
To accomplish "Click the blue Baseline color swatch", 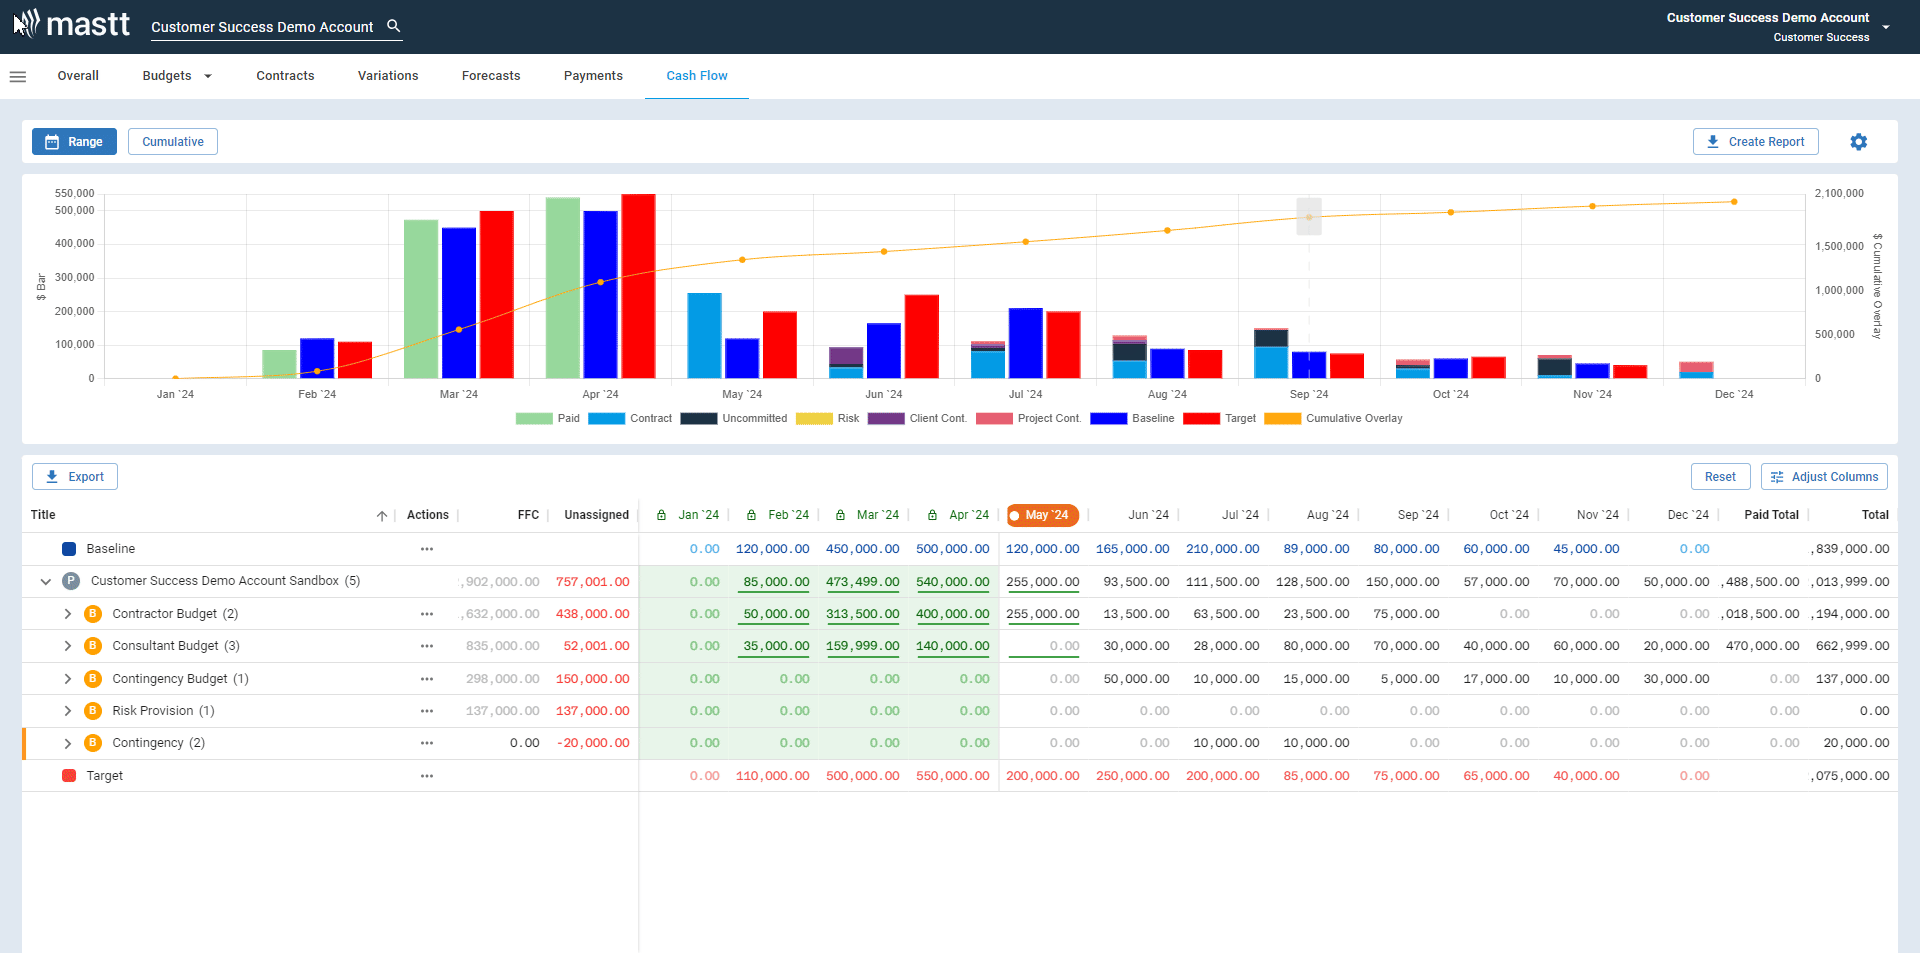I will (68, 548).
